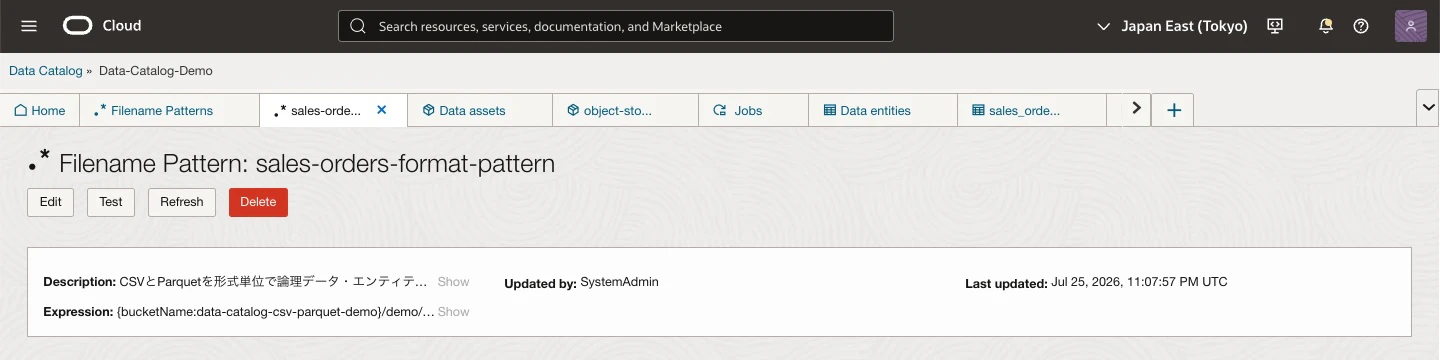Viewport: 1440px width, 360px height.
Task: Open the tab list dropdown arrow
Action: [1428, 108]
